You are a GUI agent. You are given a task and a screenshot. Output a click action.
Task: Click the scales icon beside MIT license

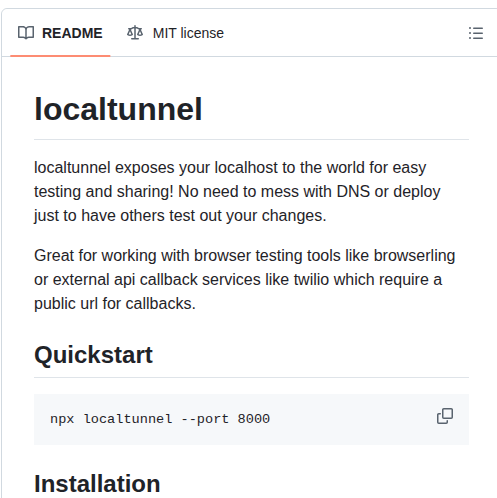135,33
